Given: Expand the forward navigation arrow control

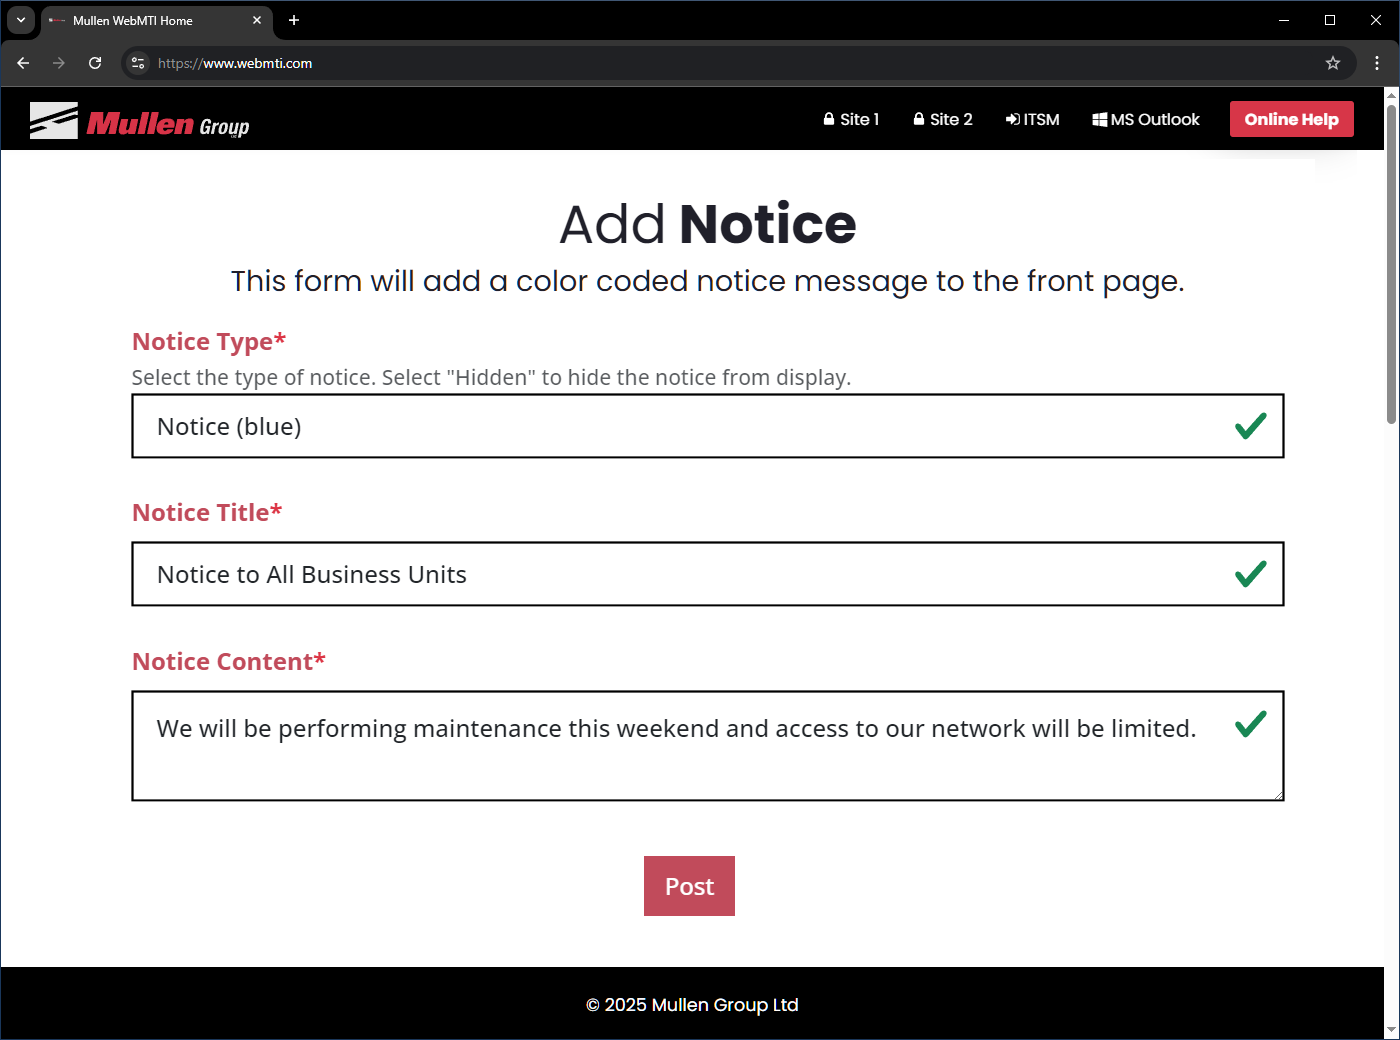Looking at the screenshot, I should pyautogui.click(x=59, y=62).
